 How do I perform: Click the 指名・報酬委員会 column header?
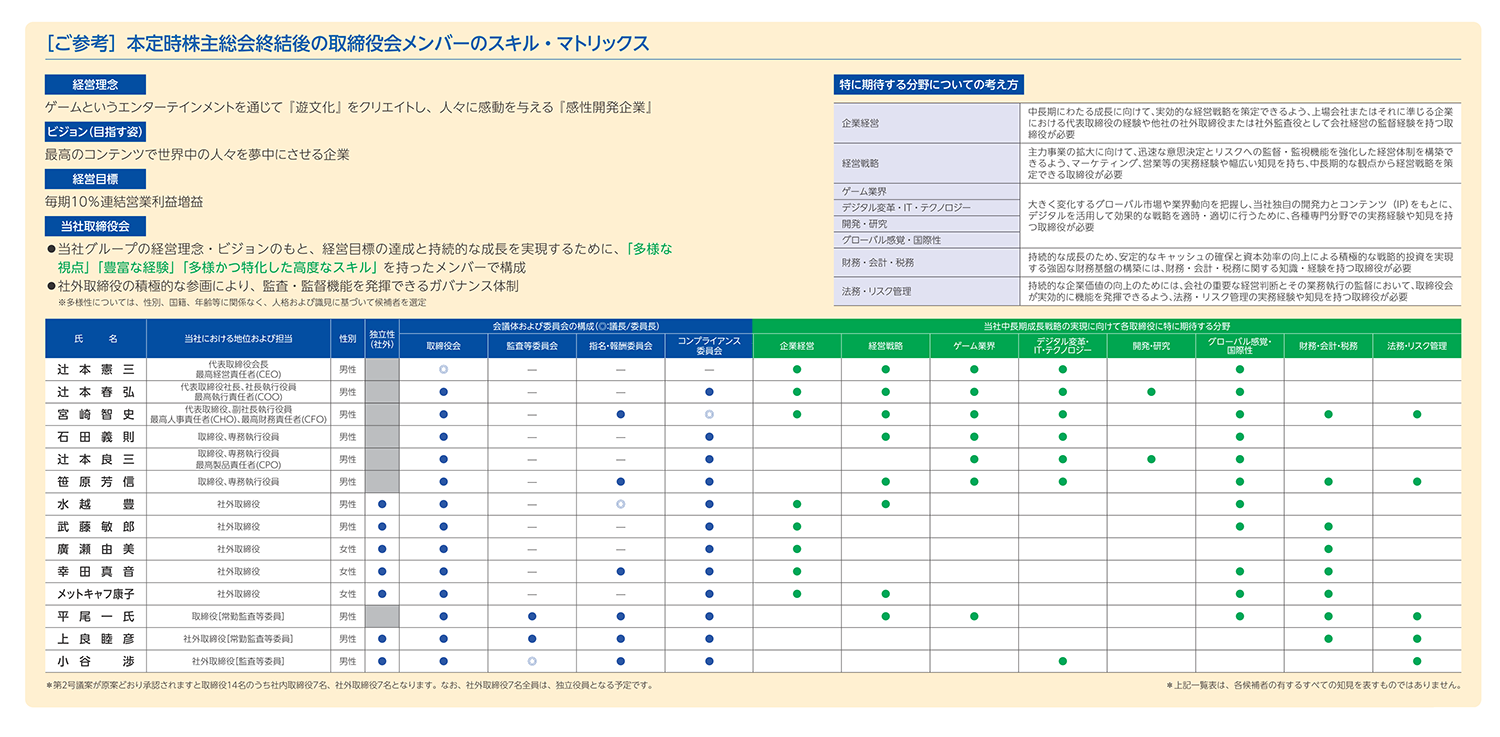point(620,346)
